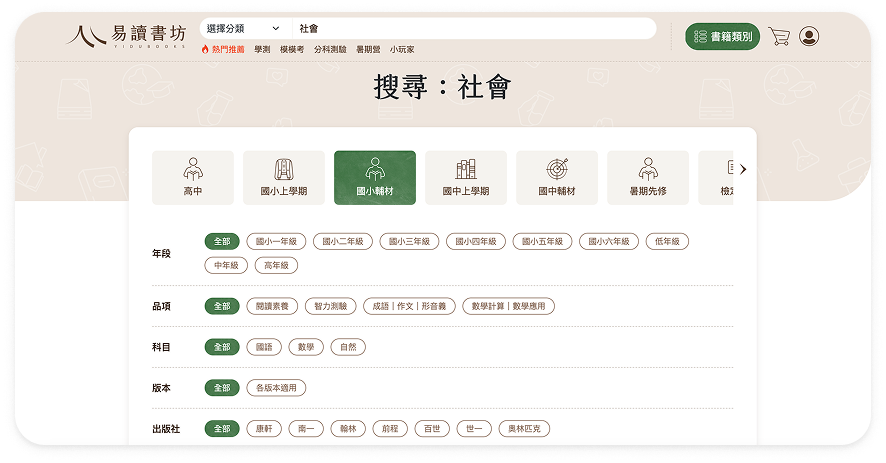The image size is (886, 463).
Task: Open the shopping cart icon
Action: tap(779, 37)
